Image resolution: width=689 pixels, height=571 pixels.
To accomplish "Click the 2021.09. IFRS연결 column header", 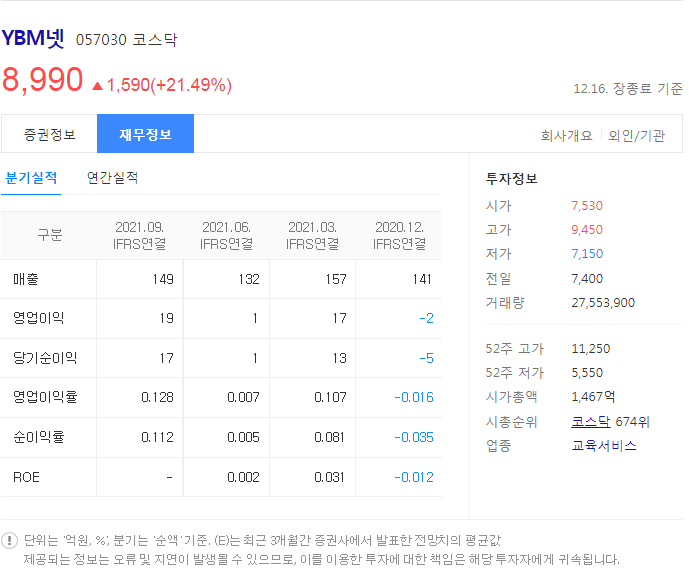I will [x=139, y=236].
